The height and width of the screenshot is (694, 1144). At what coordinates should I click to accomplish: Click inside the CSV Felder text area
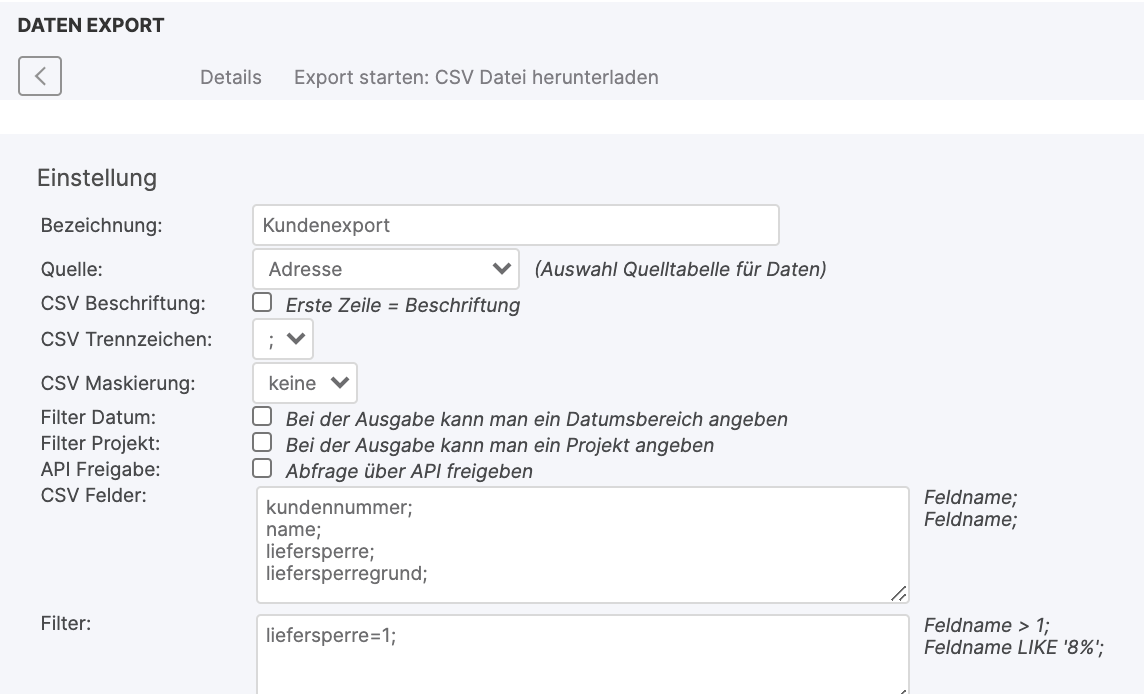point(582,545)
